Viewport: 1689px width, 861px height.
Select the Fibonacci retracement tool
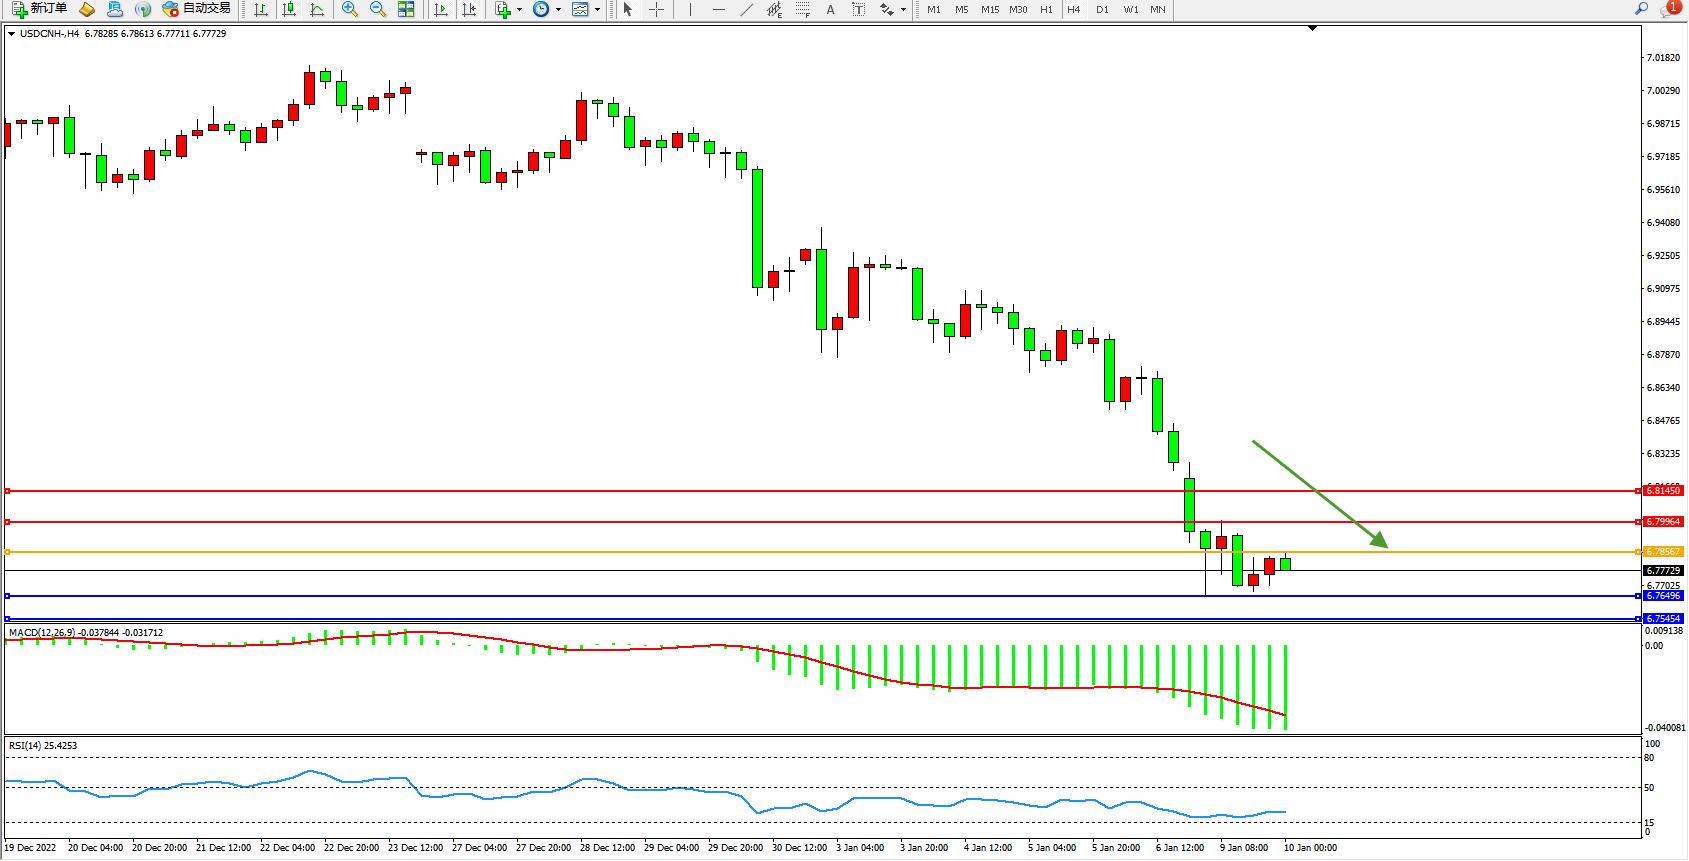pyautogui.click(x=802, y=9)
